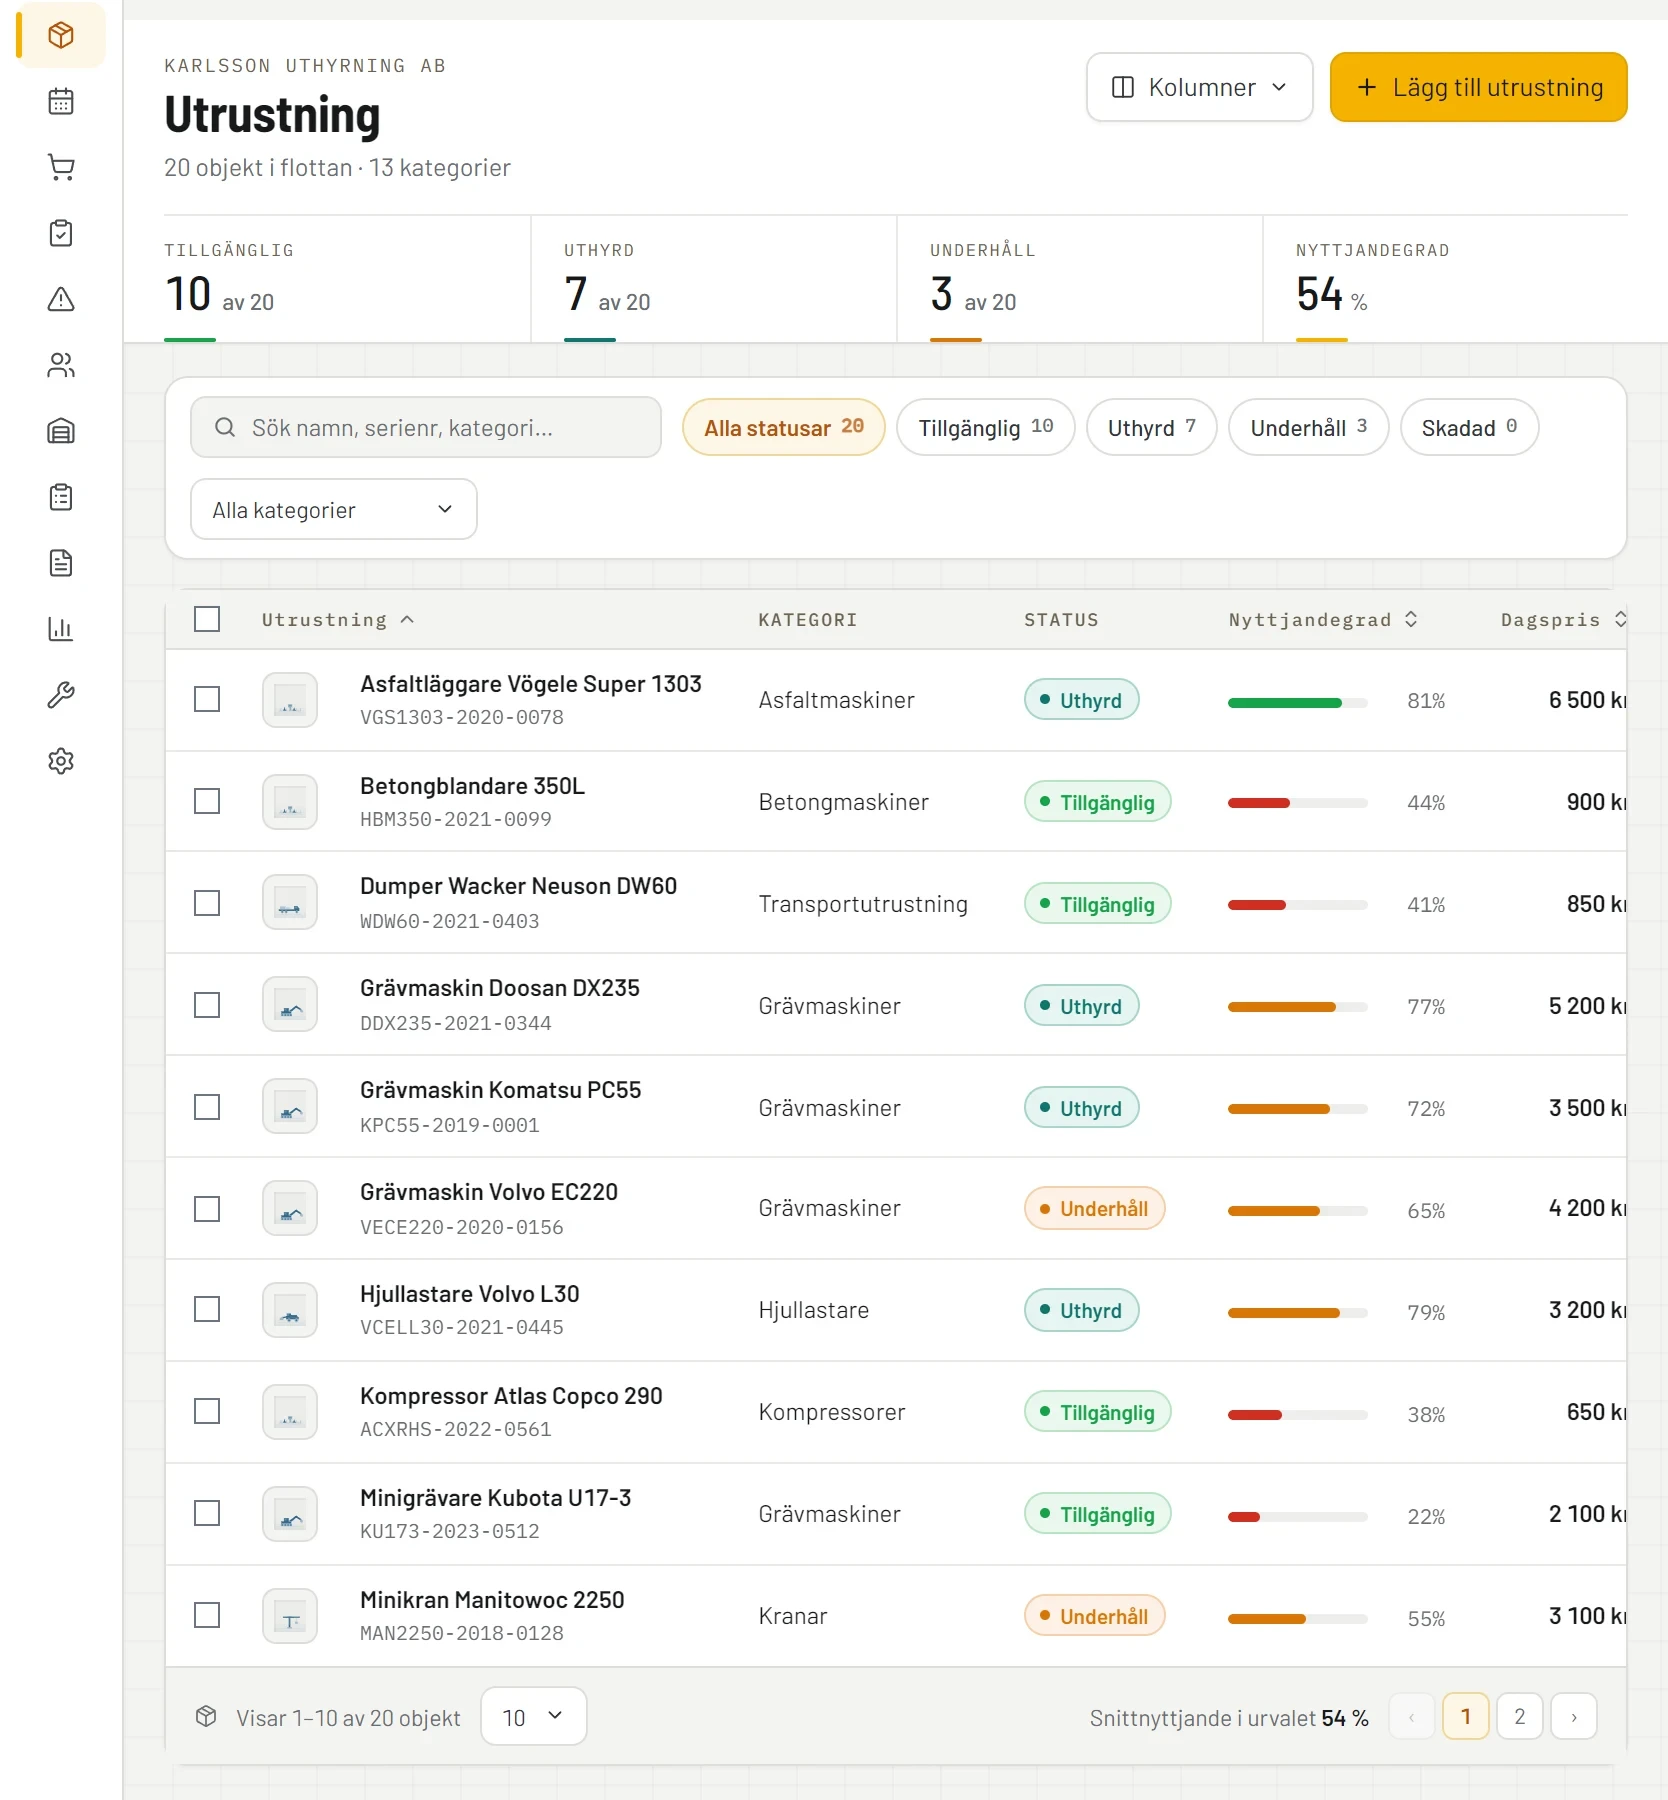Image resolution: width=1668 pixels, height=1800 pixels.
Task: Check the Hjullastare Volvo L30 row
Action: tap(207, 1310)
